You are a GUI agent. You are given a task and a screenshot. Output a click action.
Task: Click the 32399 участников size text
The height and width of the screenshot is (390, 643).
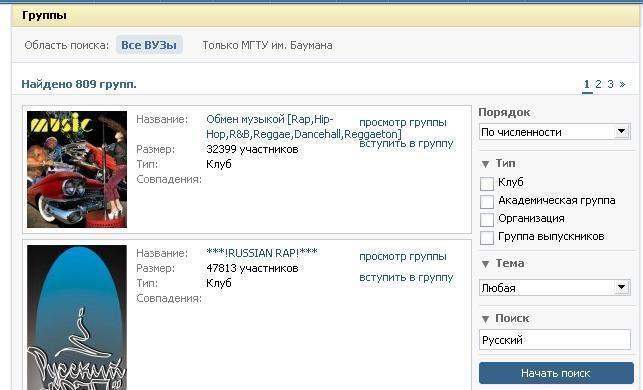pyautogui.click(x=252, y=149)
